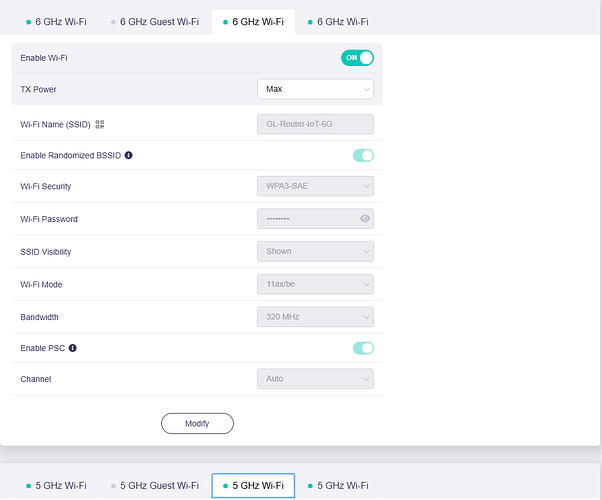Viewport: 602px width, 500px height.
Task: Open the Wi-Fi Mode 11ax/be dropdown
Action: pos(315,284)
